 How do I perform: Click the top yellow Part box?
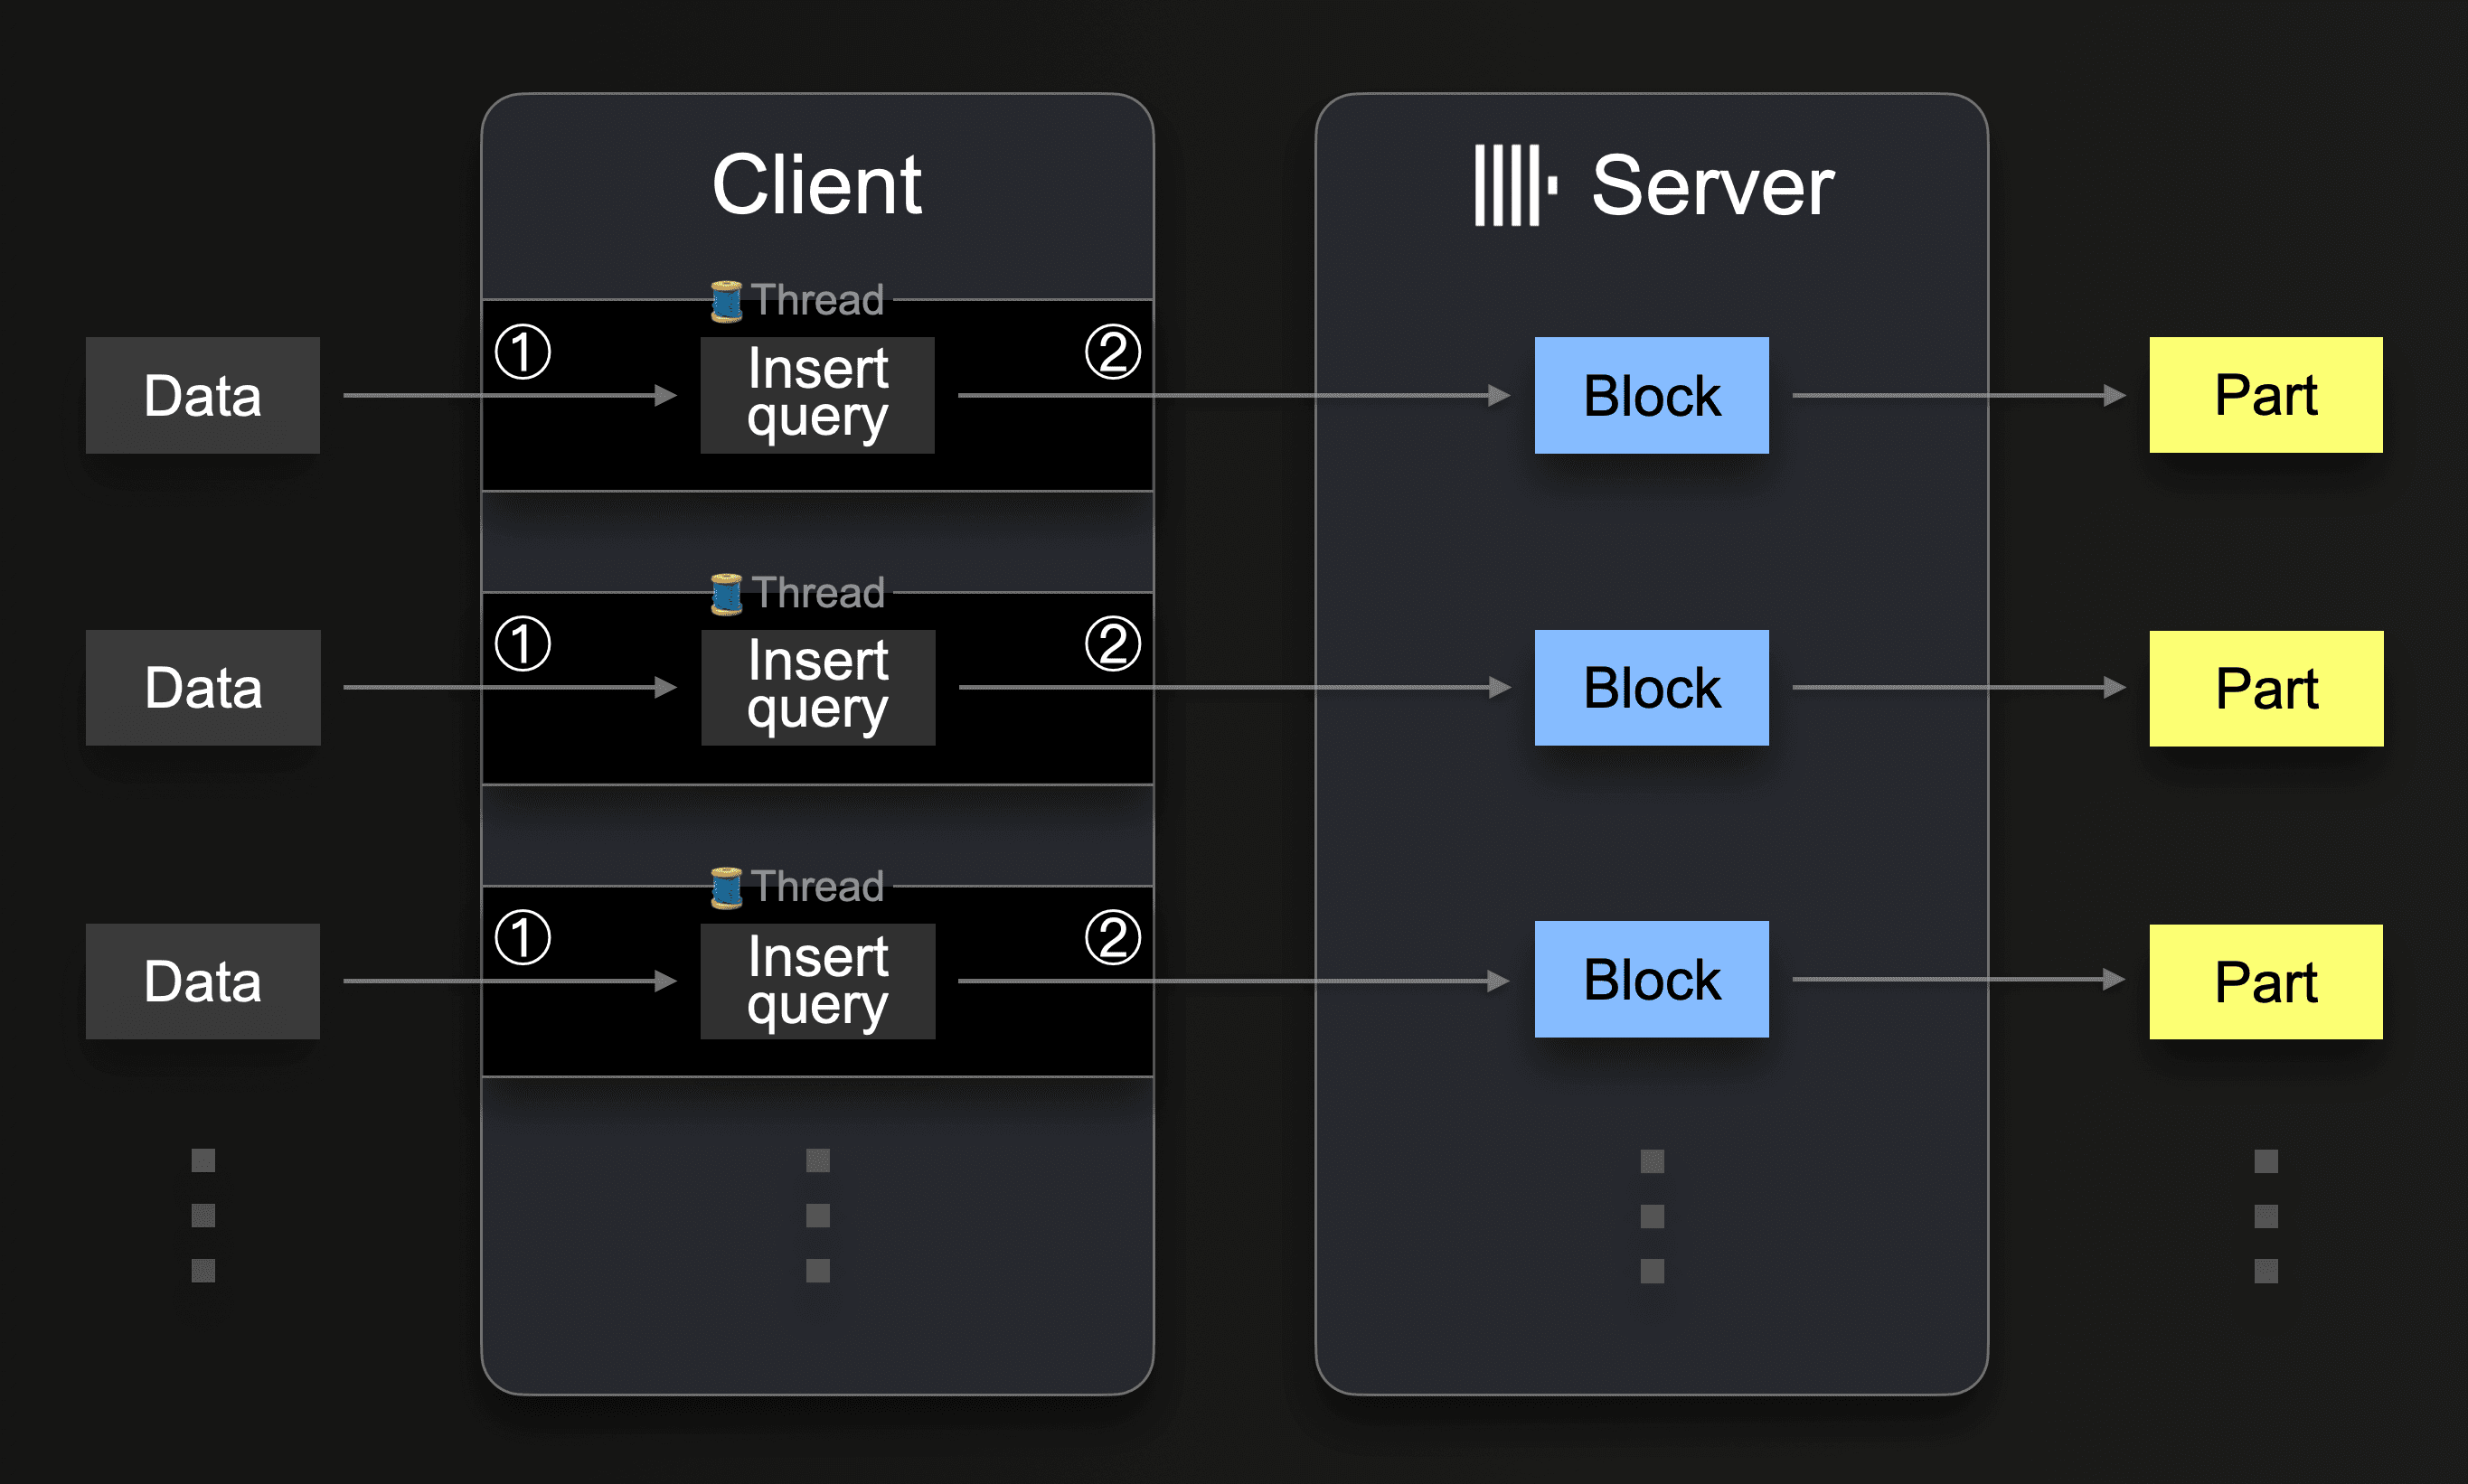coord(2266,395)
